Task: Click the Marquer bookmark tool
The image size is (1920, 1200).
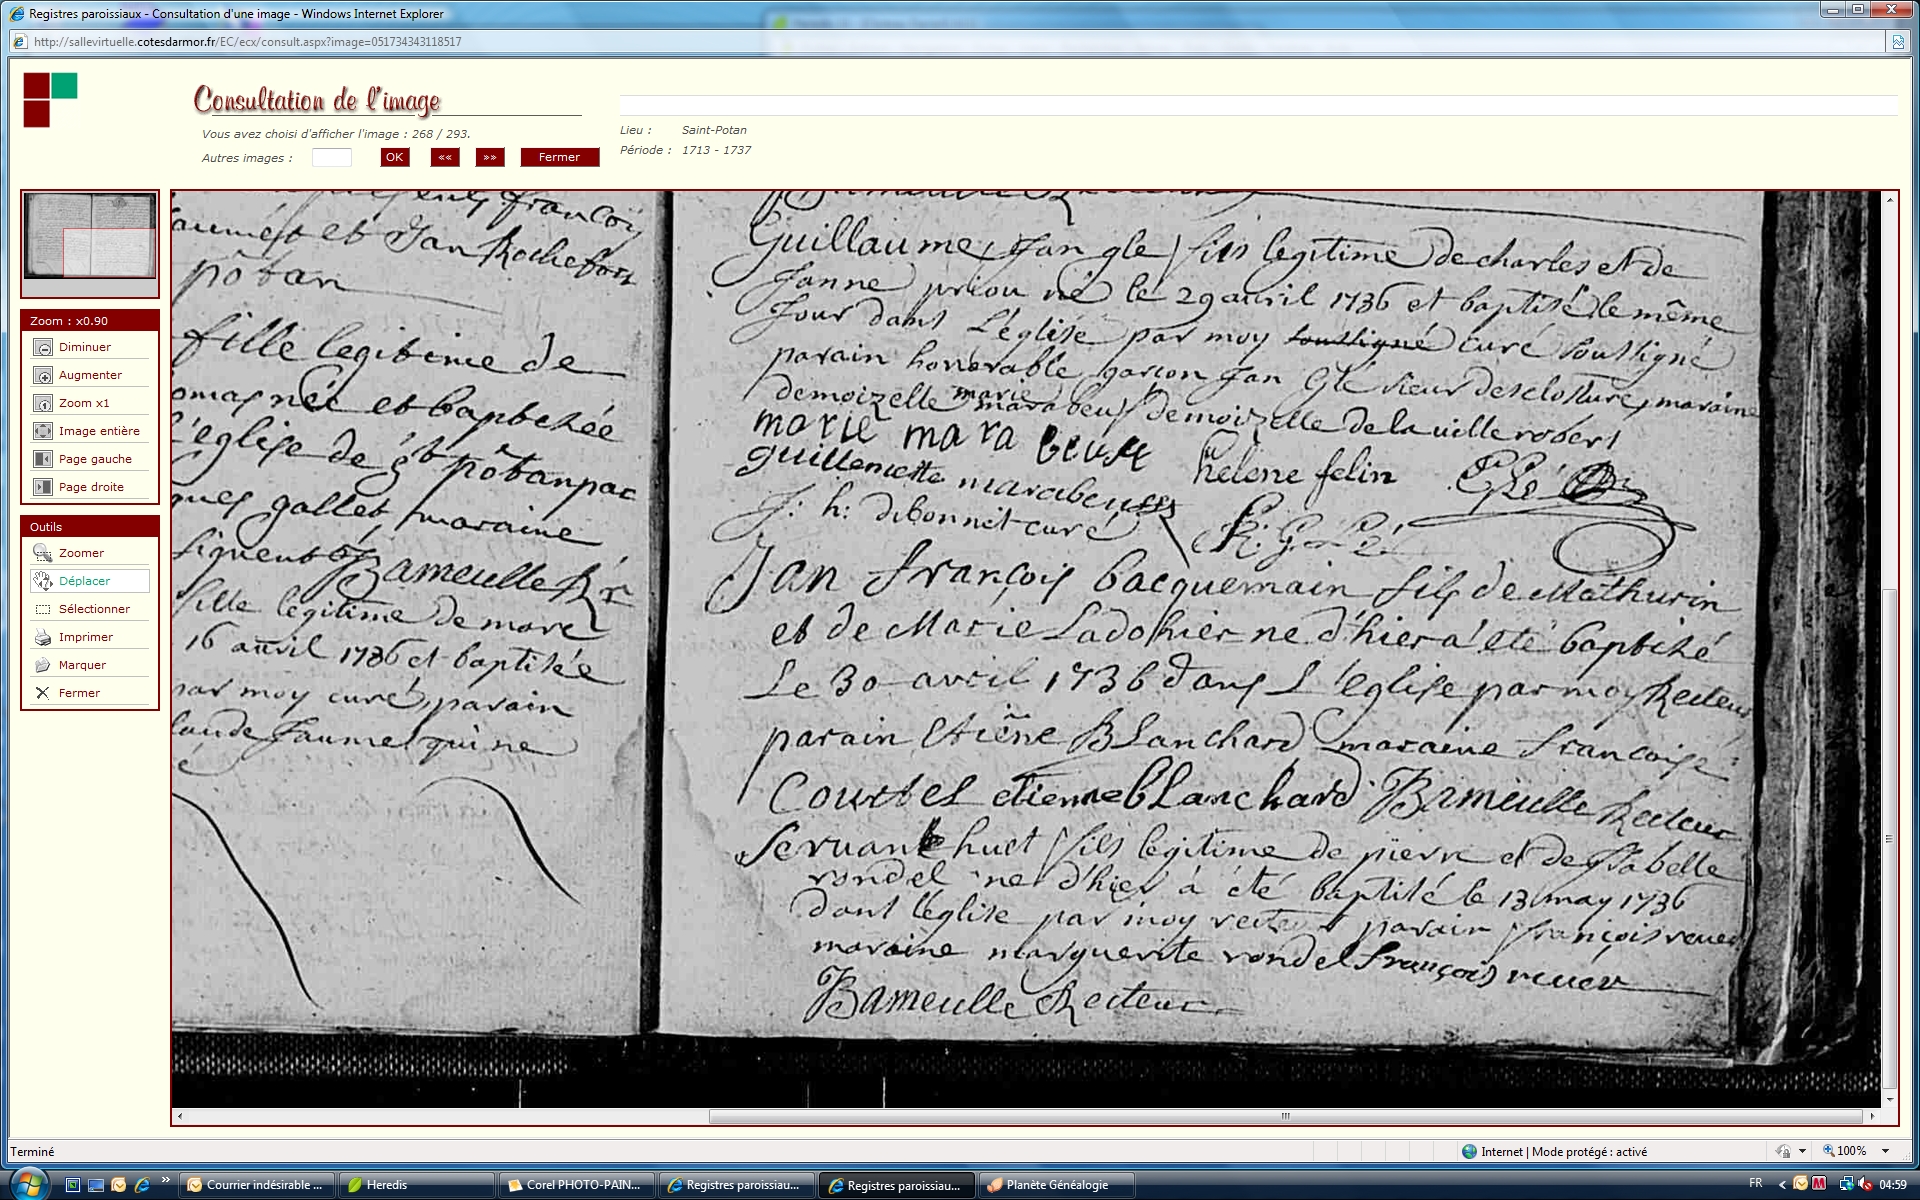Action: [x=43, y=665]
